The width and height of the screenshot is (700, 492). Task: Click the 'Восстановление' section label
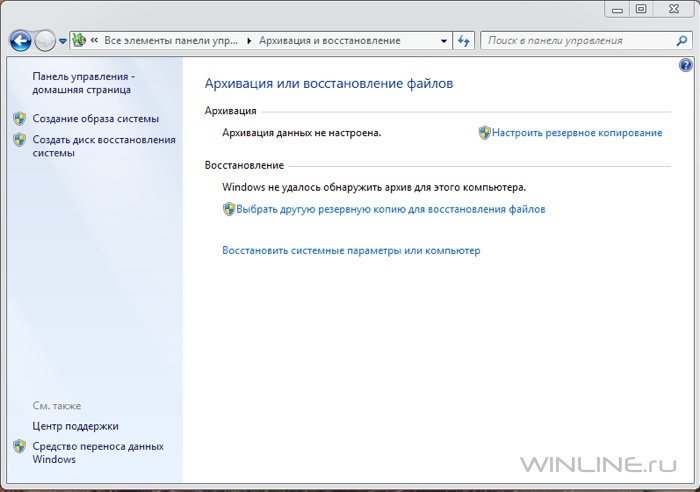(244, 165)
